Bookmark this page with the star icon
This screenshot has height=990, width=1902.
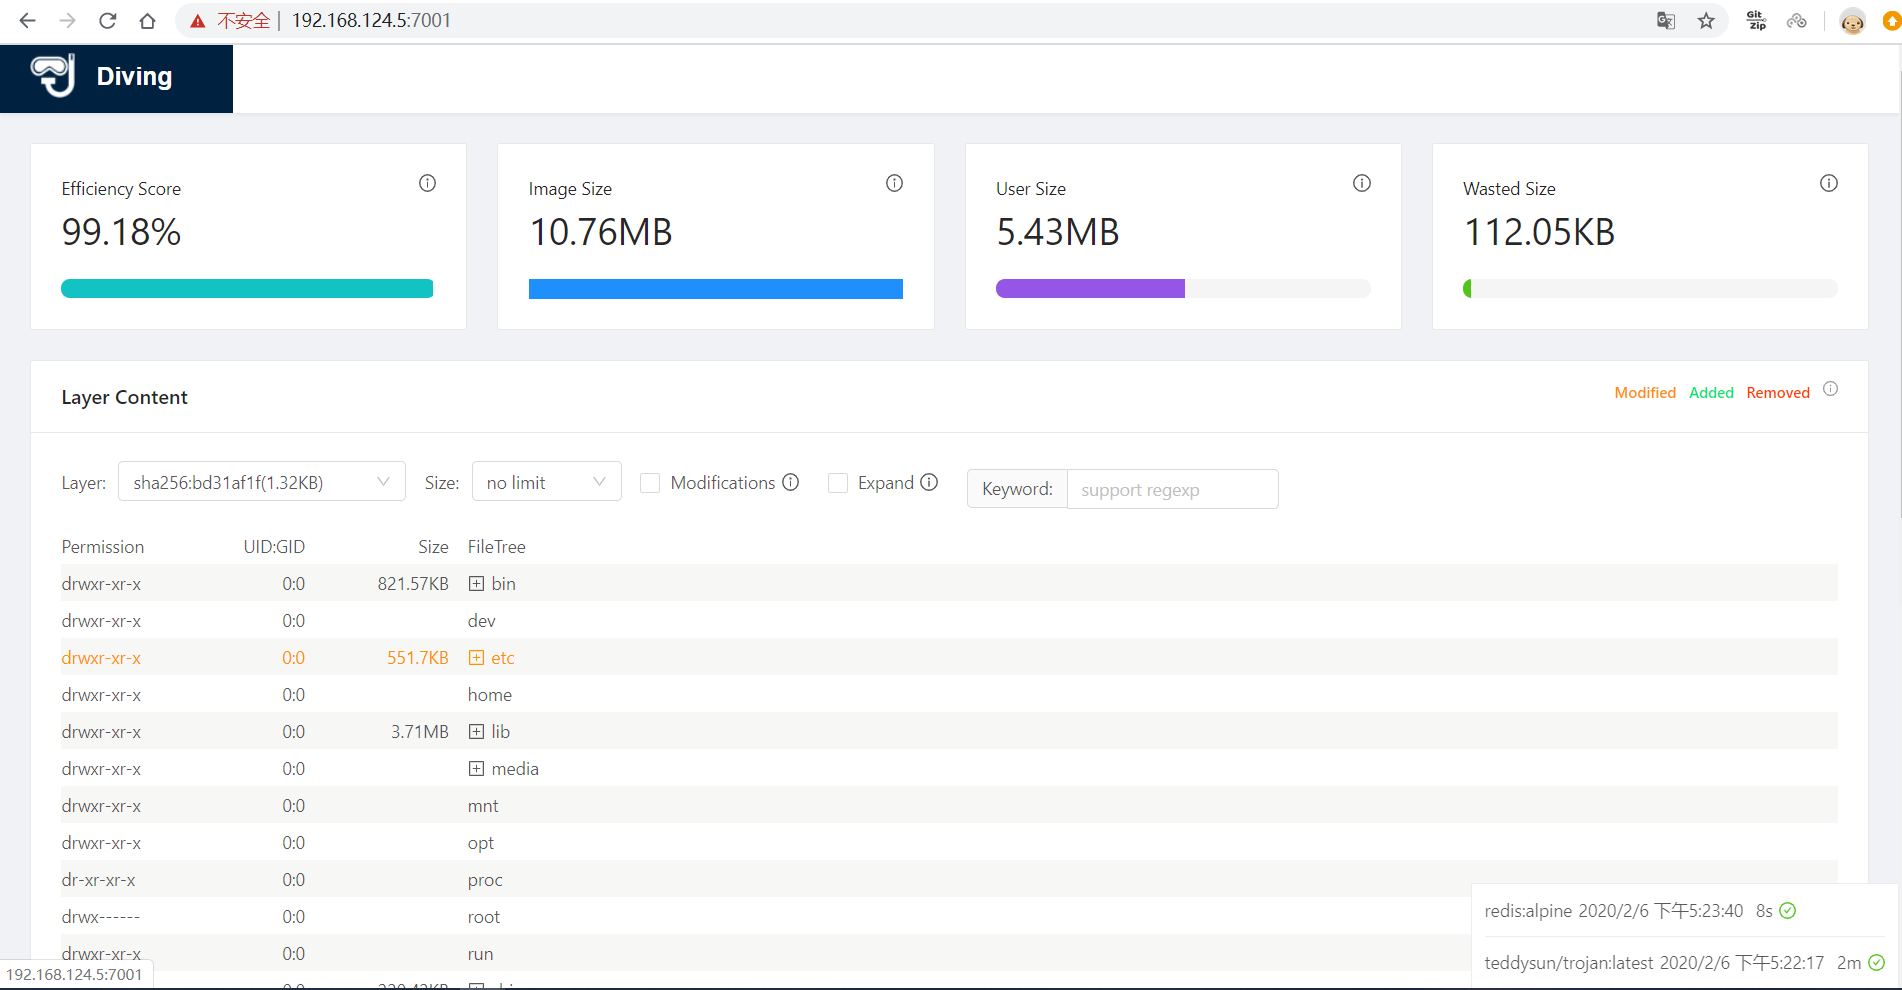click(1706, 21)
